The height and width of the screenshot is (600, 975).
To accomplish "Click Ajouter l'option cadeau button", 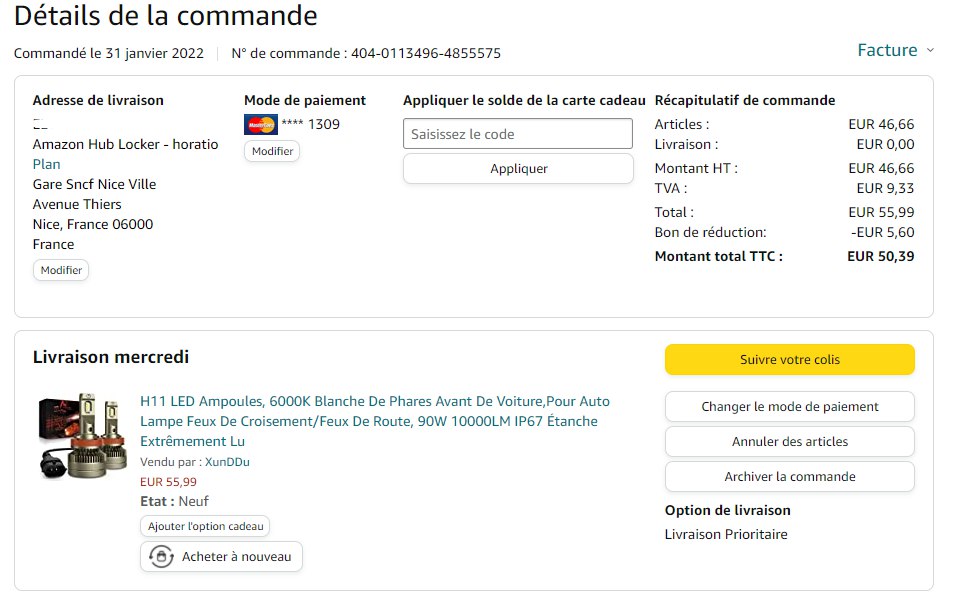I will (x=205, y=526).
